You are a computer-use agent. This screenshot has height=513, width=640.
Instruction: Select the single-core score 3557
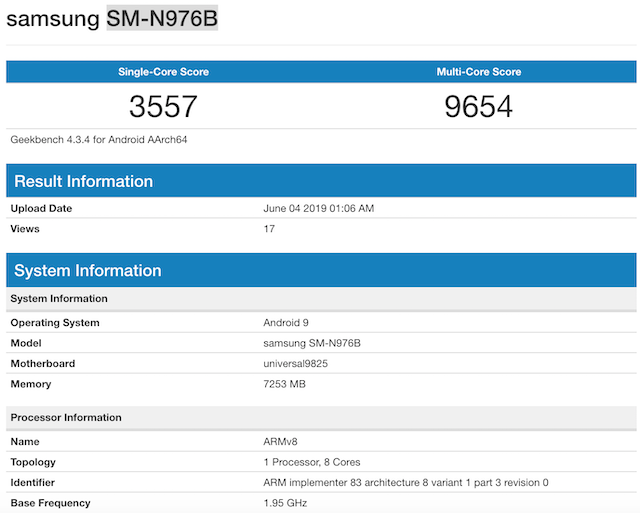point(163,107)
